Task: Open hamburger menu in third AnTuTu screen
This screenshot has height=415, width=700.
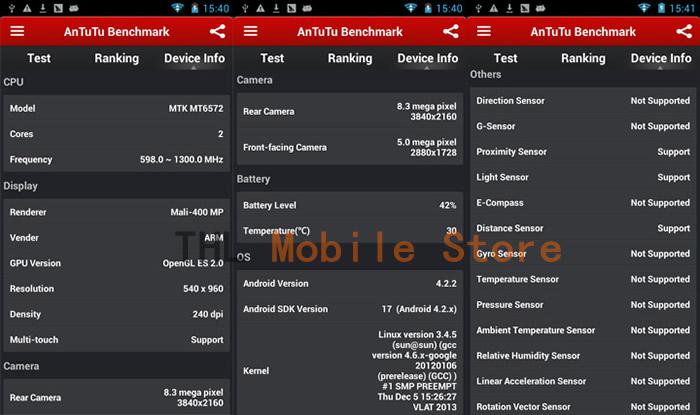Action: pyautogui.click(x=484, y=31)
